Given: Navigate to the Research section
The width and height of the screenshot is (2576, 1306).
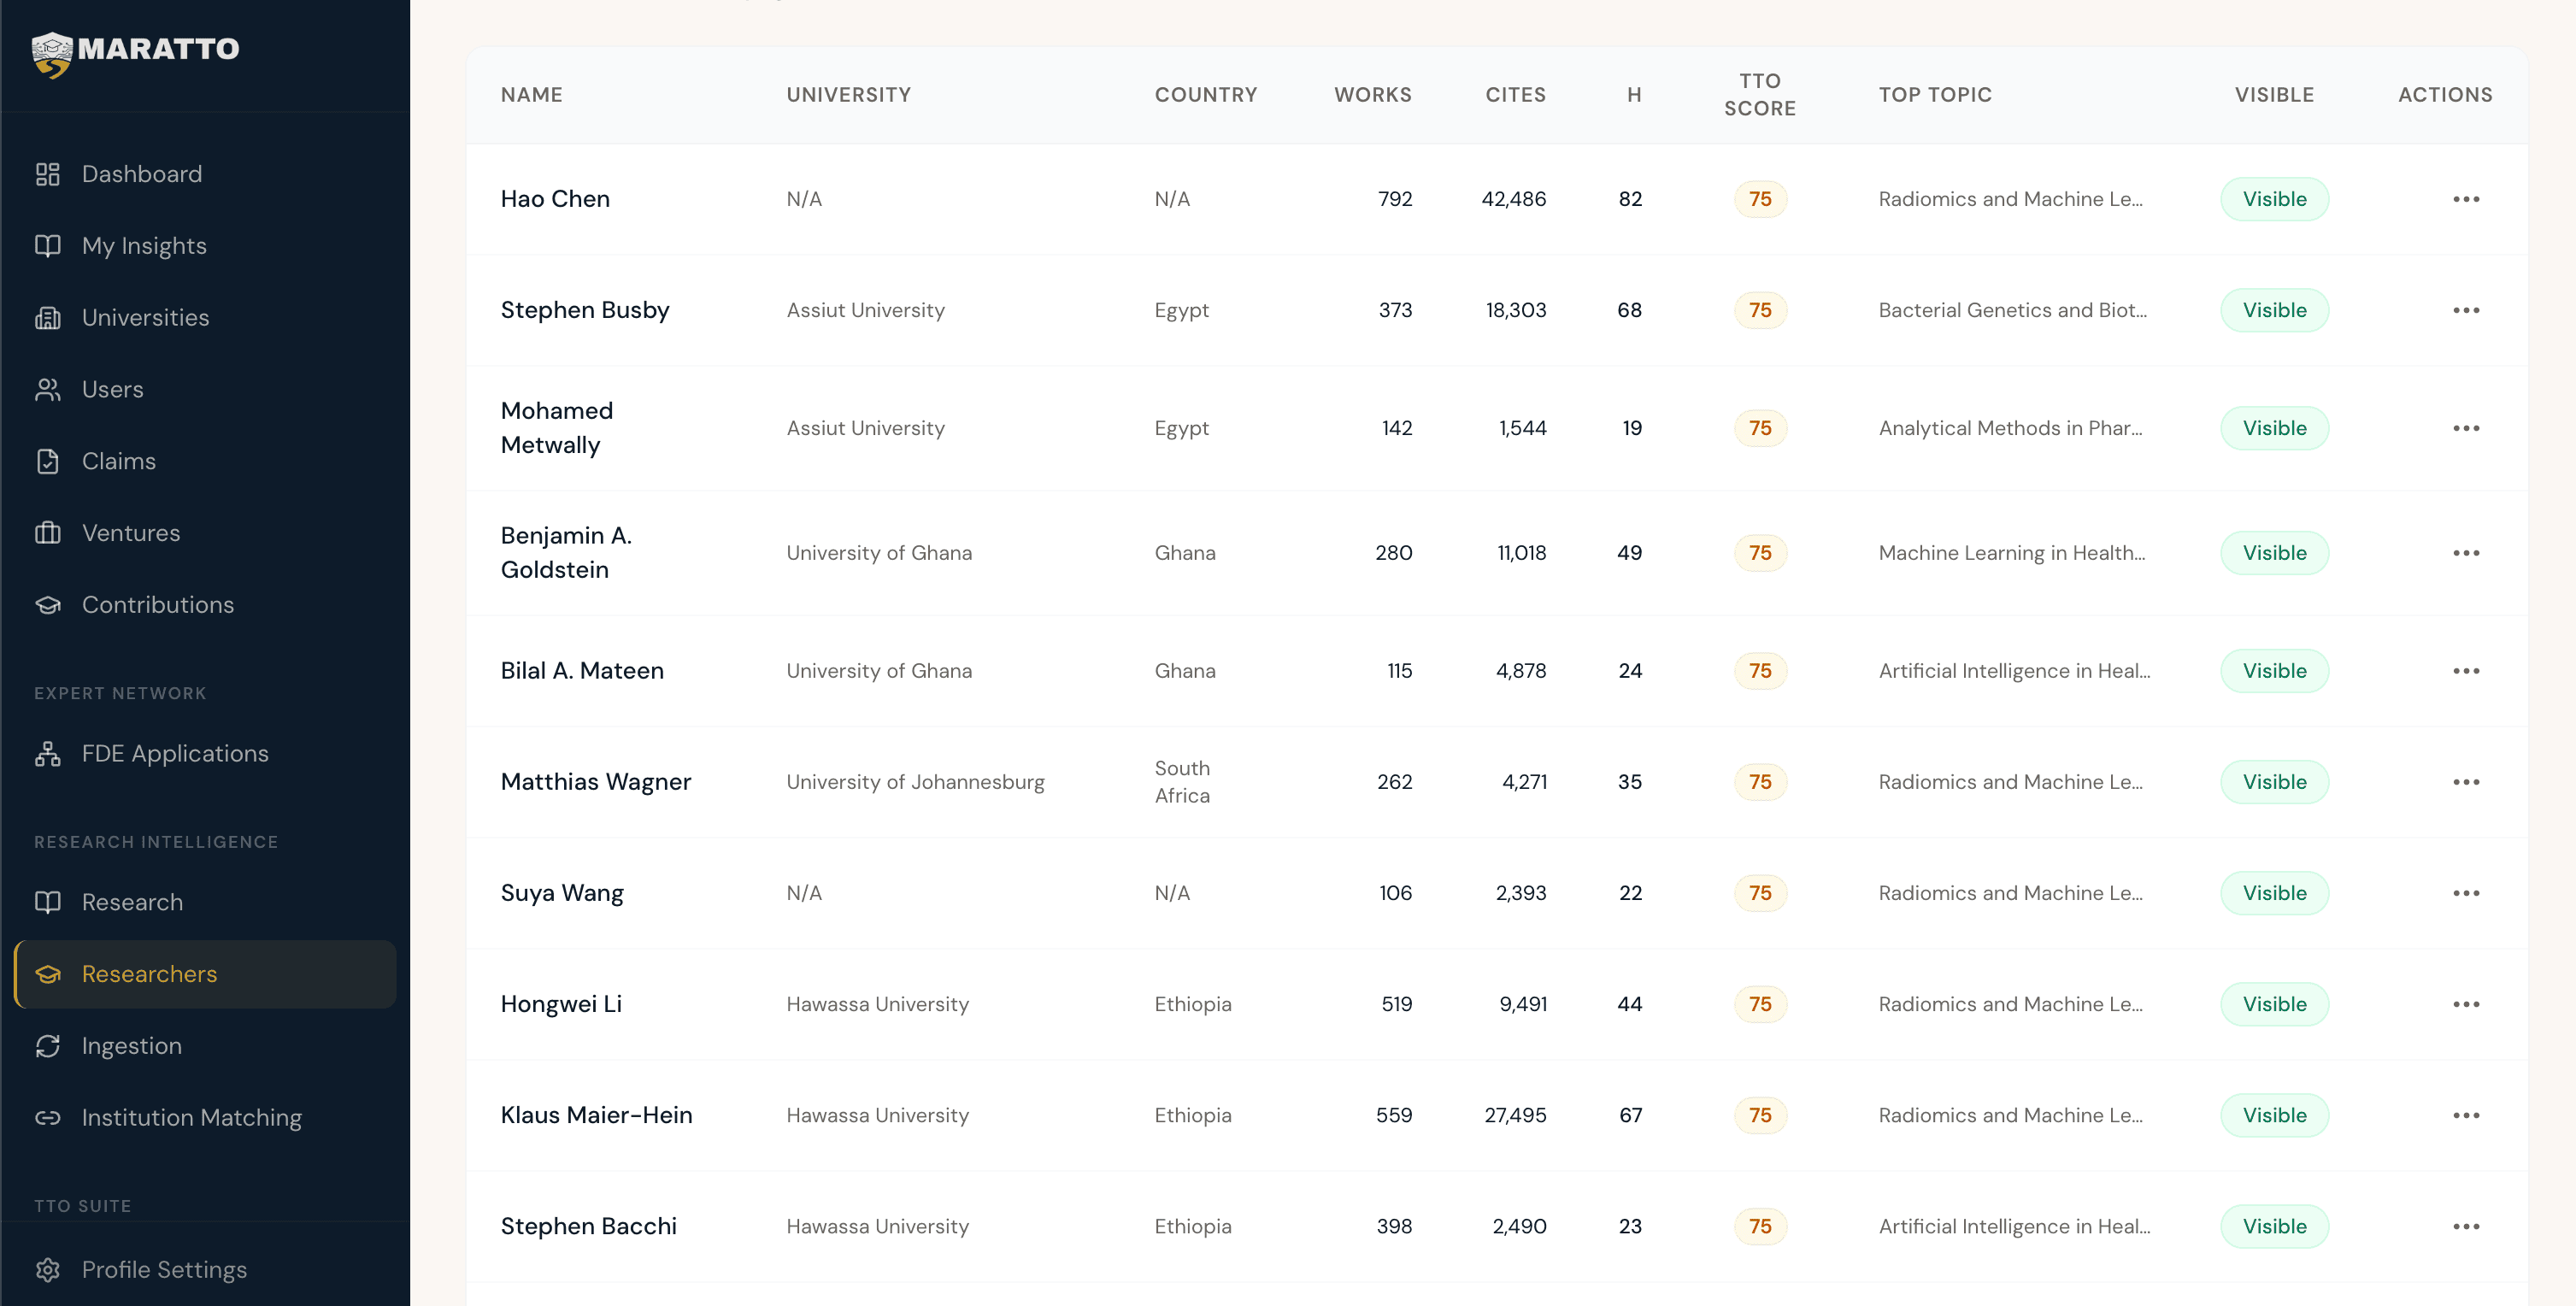Looking at the screenshot, I should point(133,902).
